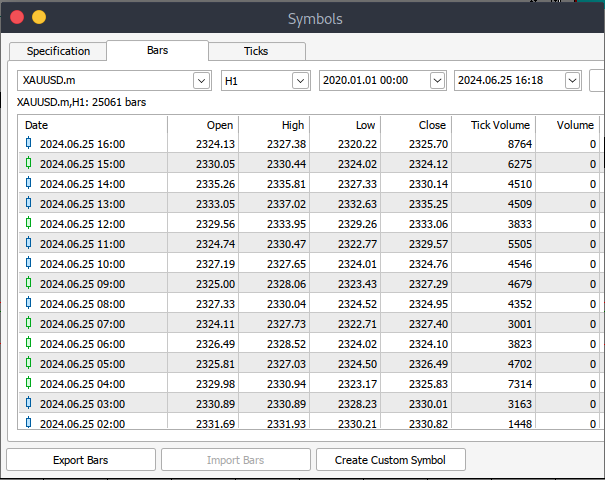Click tick volume value 3001
The width and height of the screenshot is (605, 480).
click(520, 324)
